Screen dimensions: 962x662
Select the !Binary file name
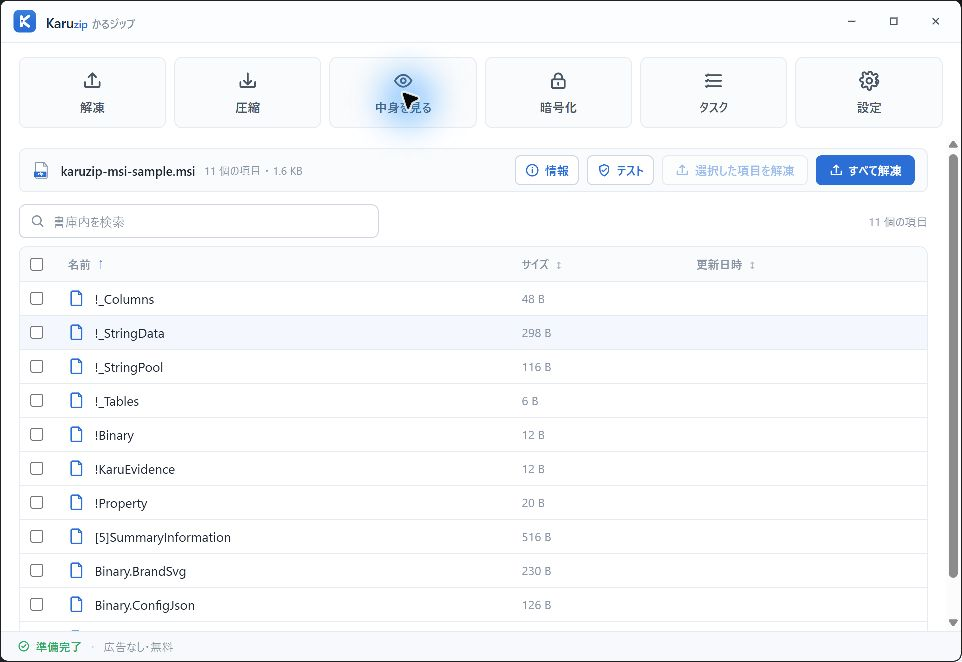(114, 436)
